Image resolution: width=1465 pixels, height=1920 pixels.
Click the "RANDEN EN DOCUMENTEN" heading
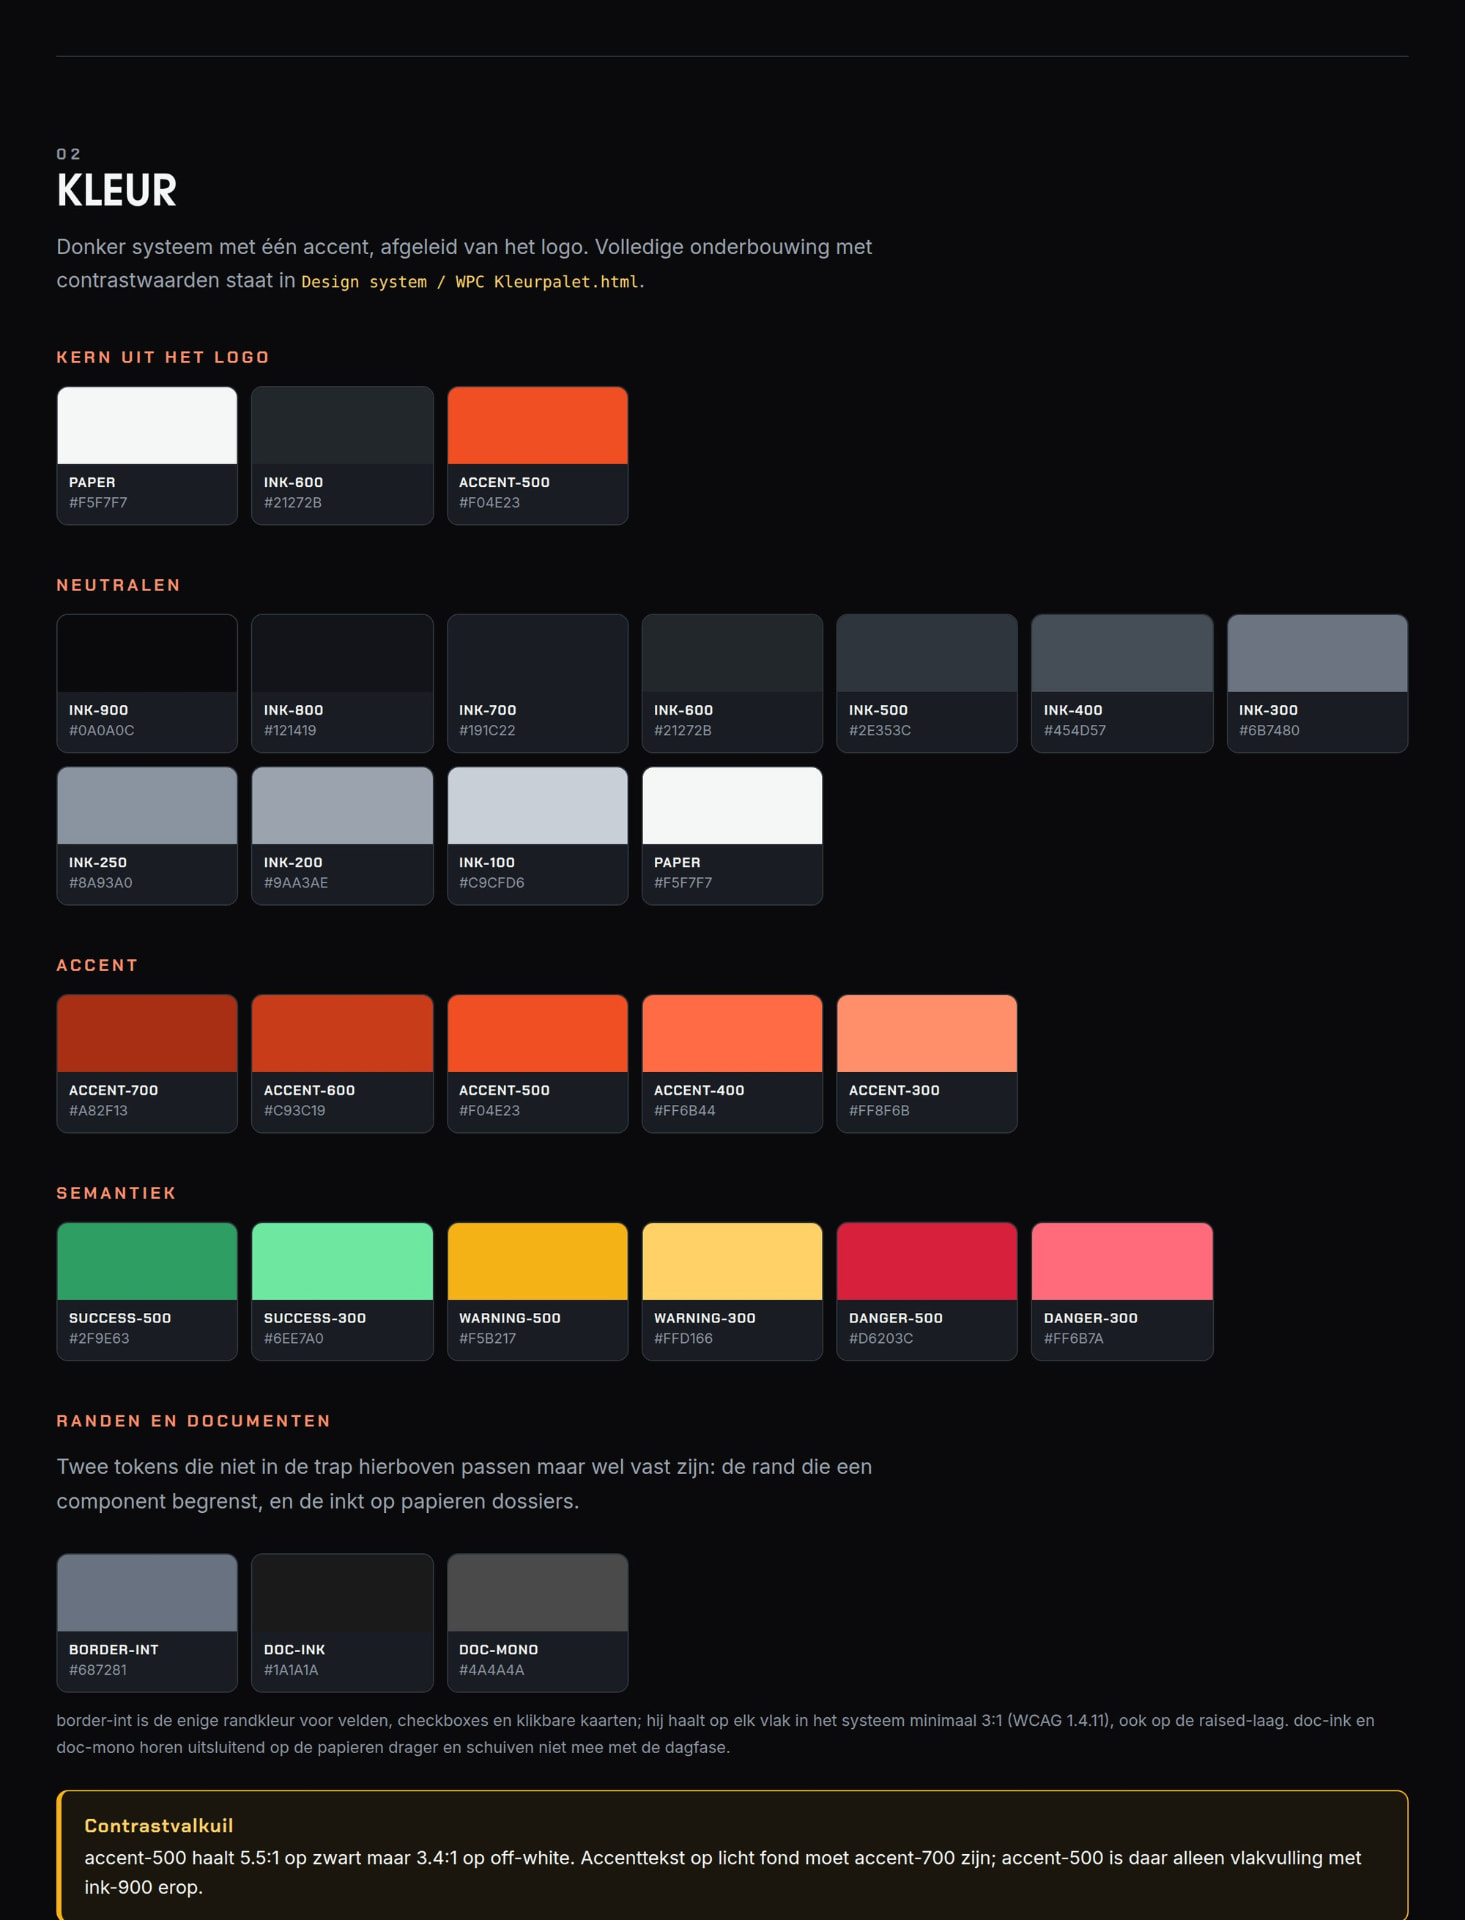coord(194,1421)
